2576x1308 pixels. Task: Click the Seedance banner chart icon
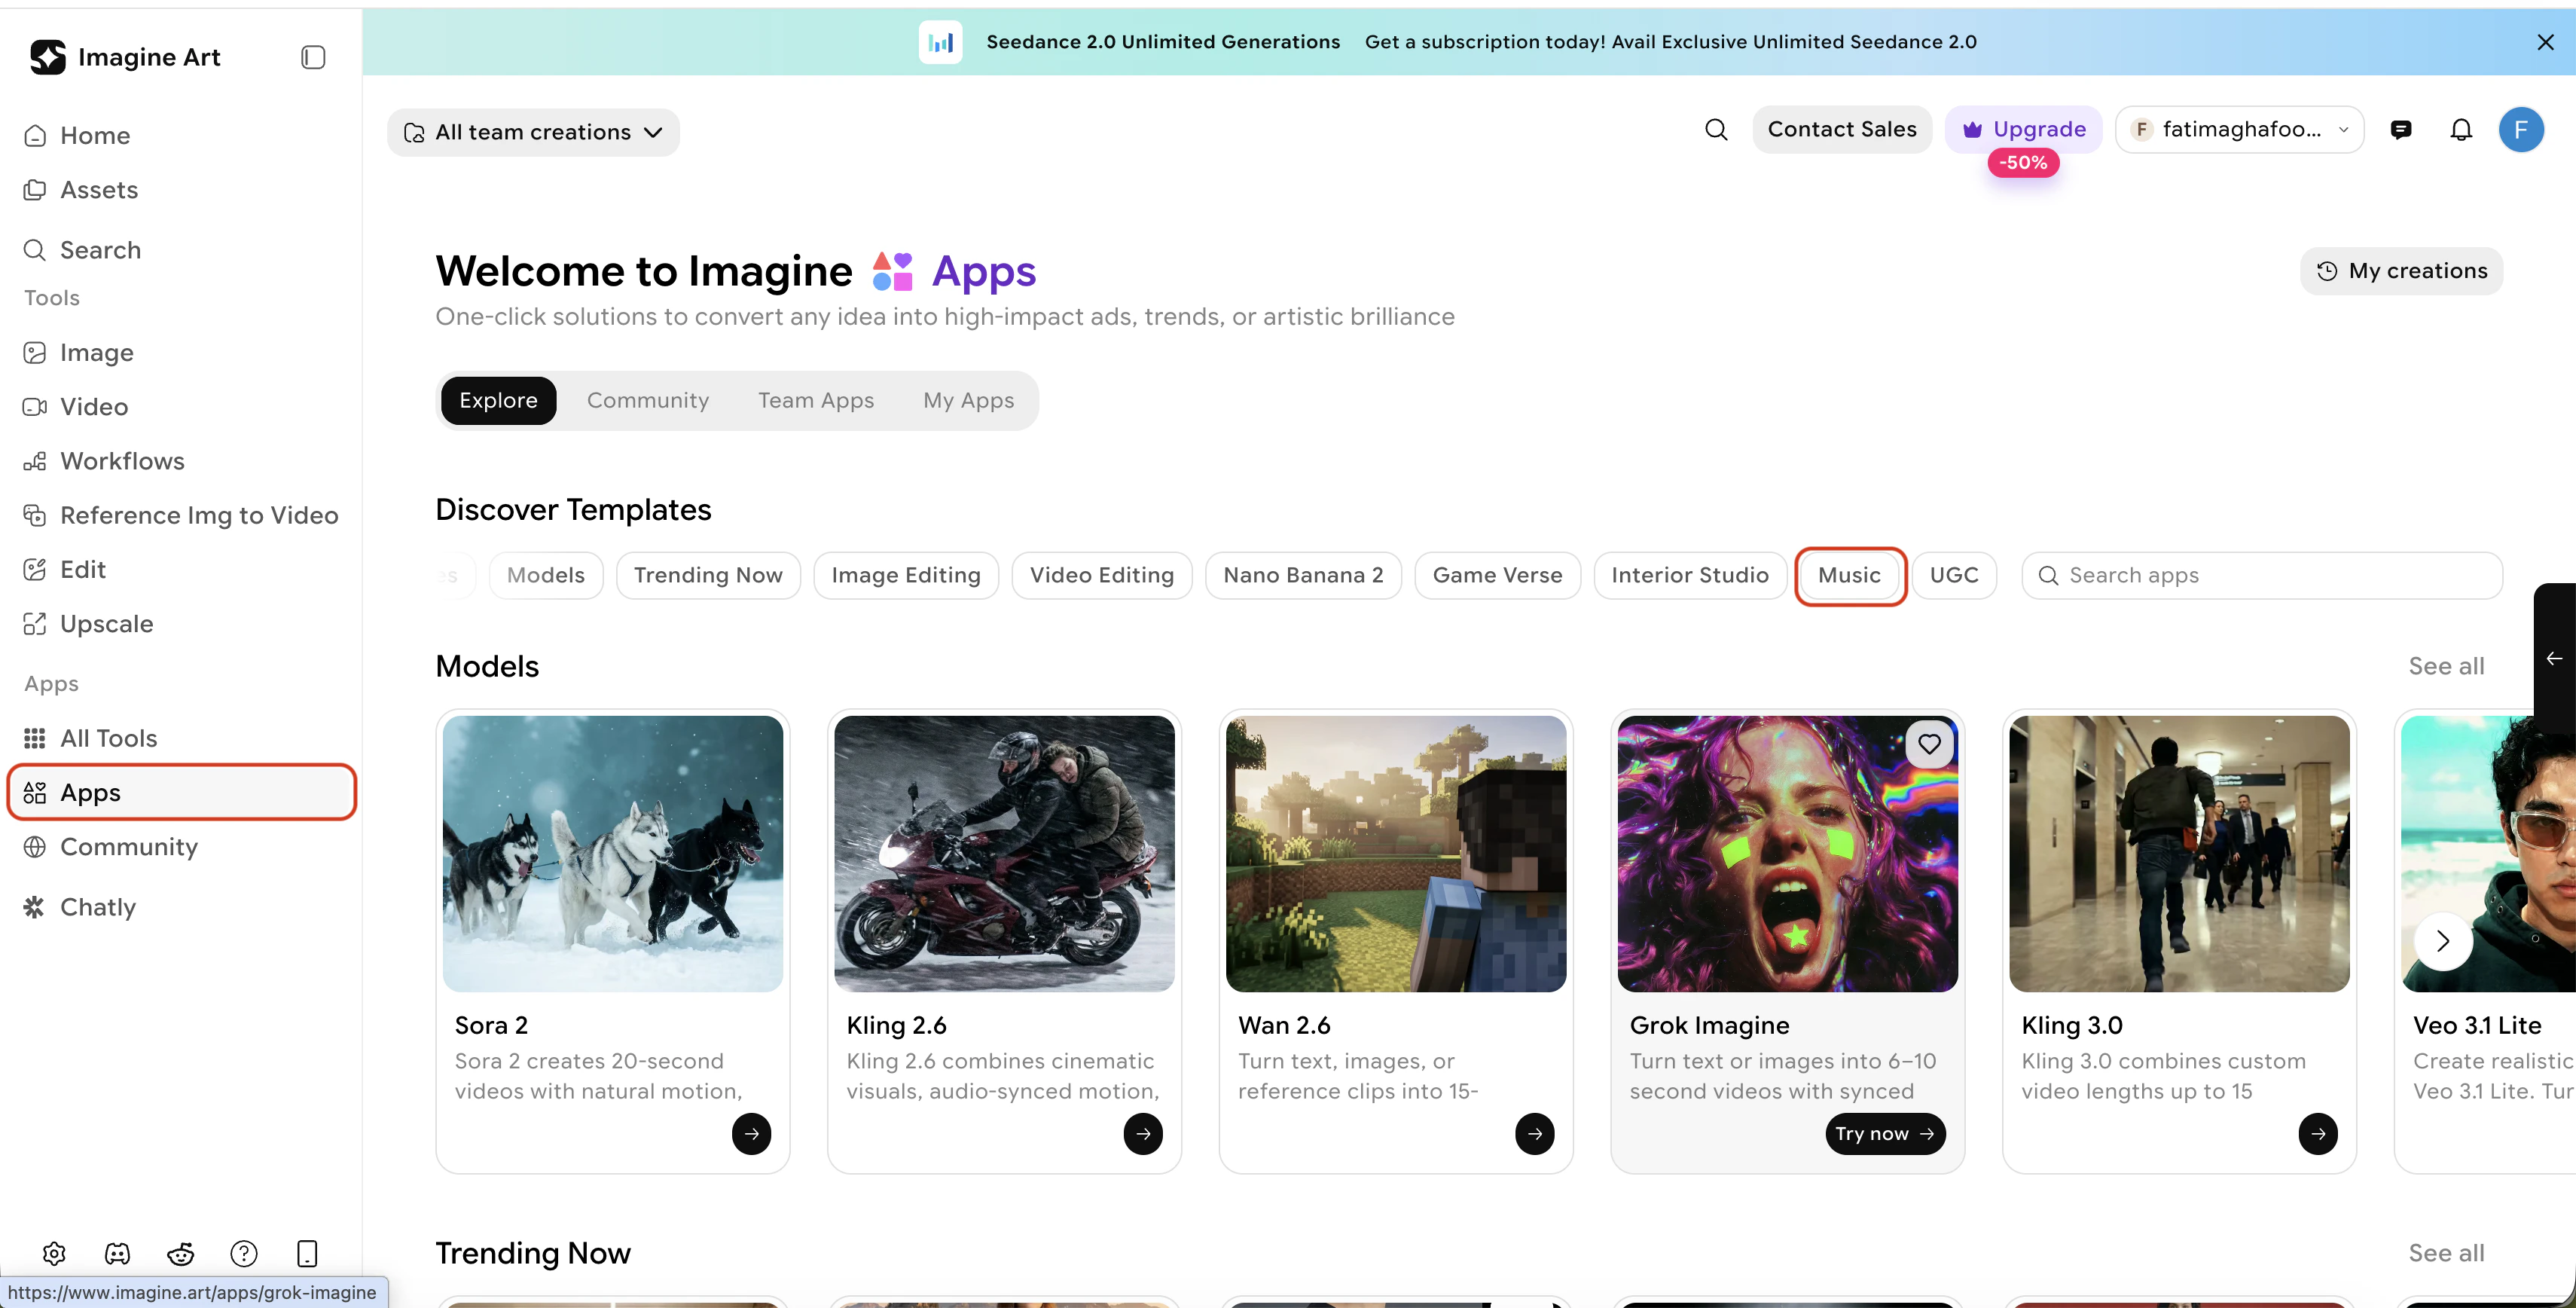[940, 42]
